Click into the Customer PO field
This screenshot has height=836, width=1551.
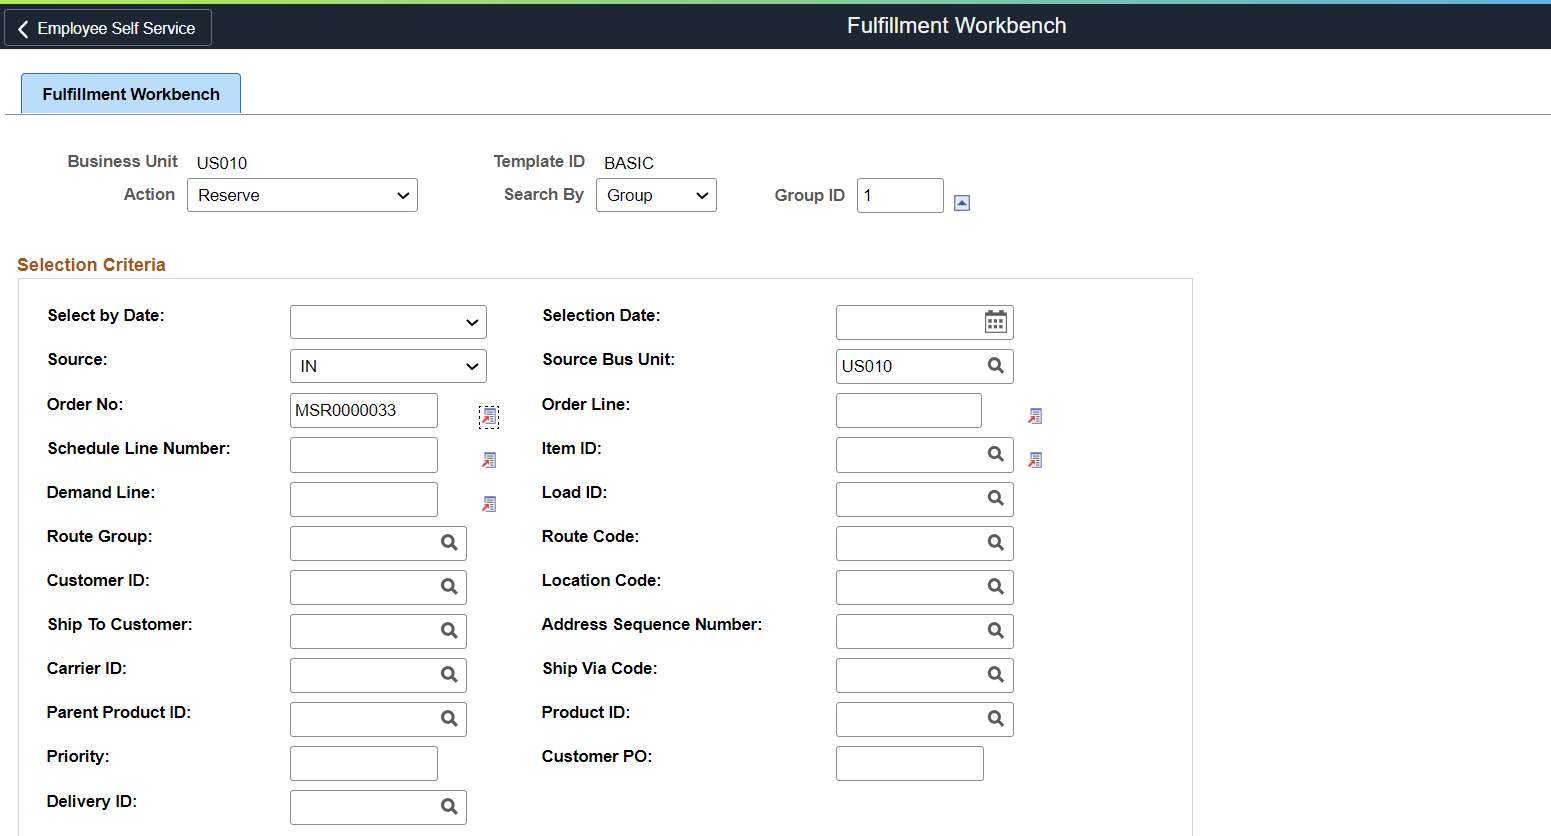pyautogui.click(x=909, y=763)
